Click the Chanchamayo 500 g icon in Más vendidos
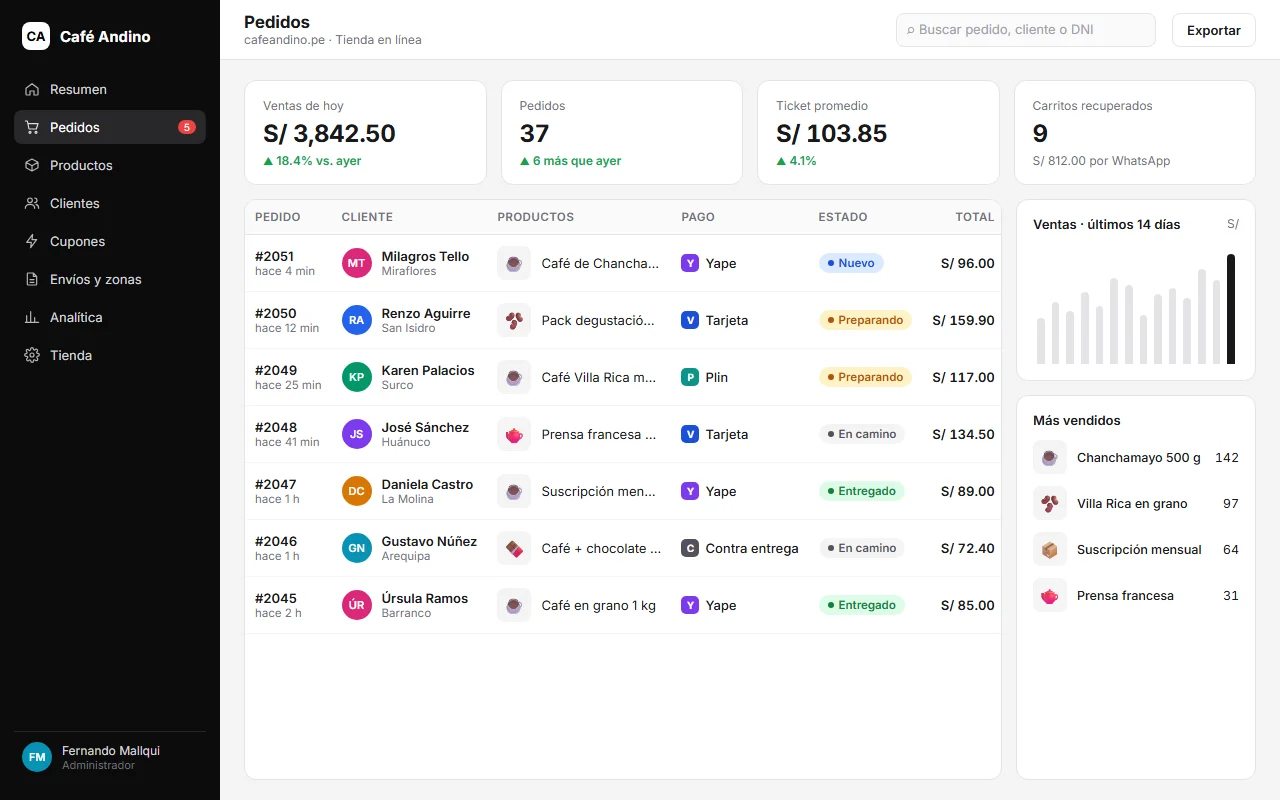1280x800 pixels. point(1050,457)
